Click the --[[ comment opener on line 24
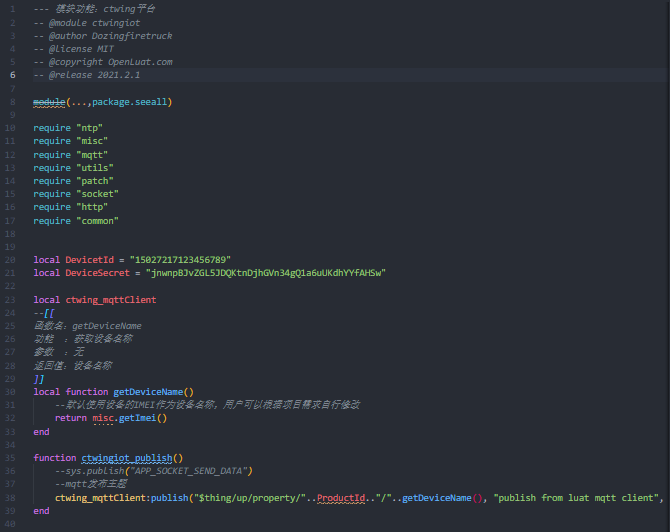670x532 pixels. pos(44,313)
